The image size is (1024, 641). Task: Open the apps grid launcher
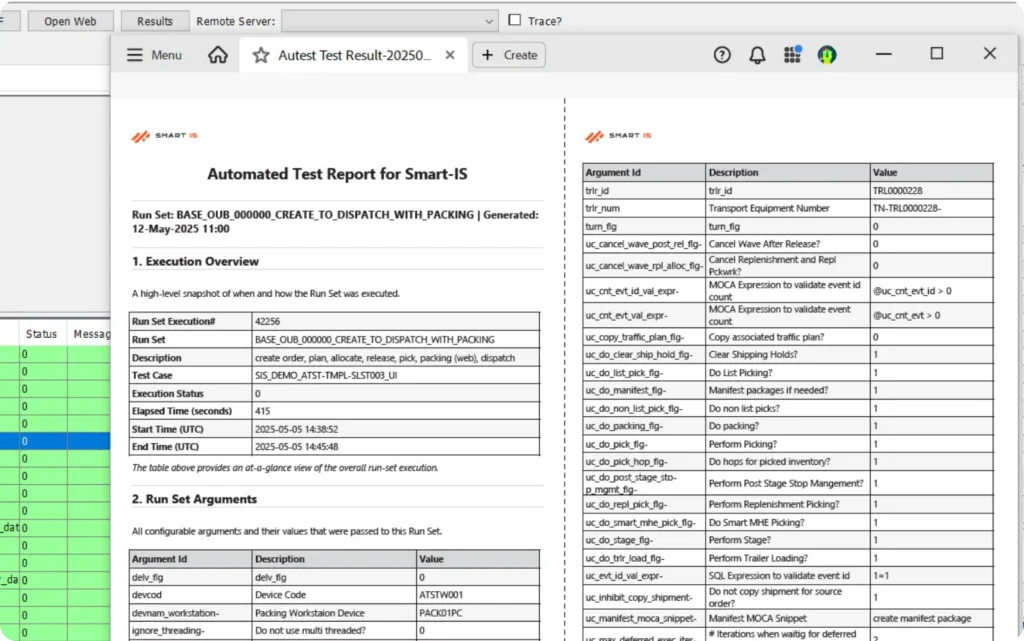pyautogui.click(x=792, y=55)
